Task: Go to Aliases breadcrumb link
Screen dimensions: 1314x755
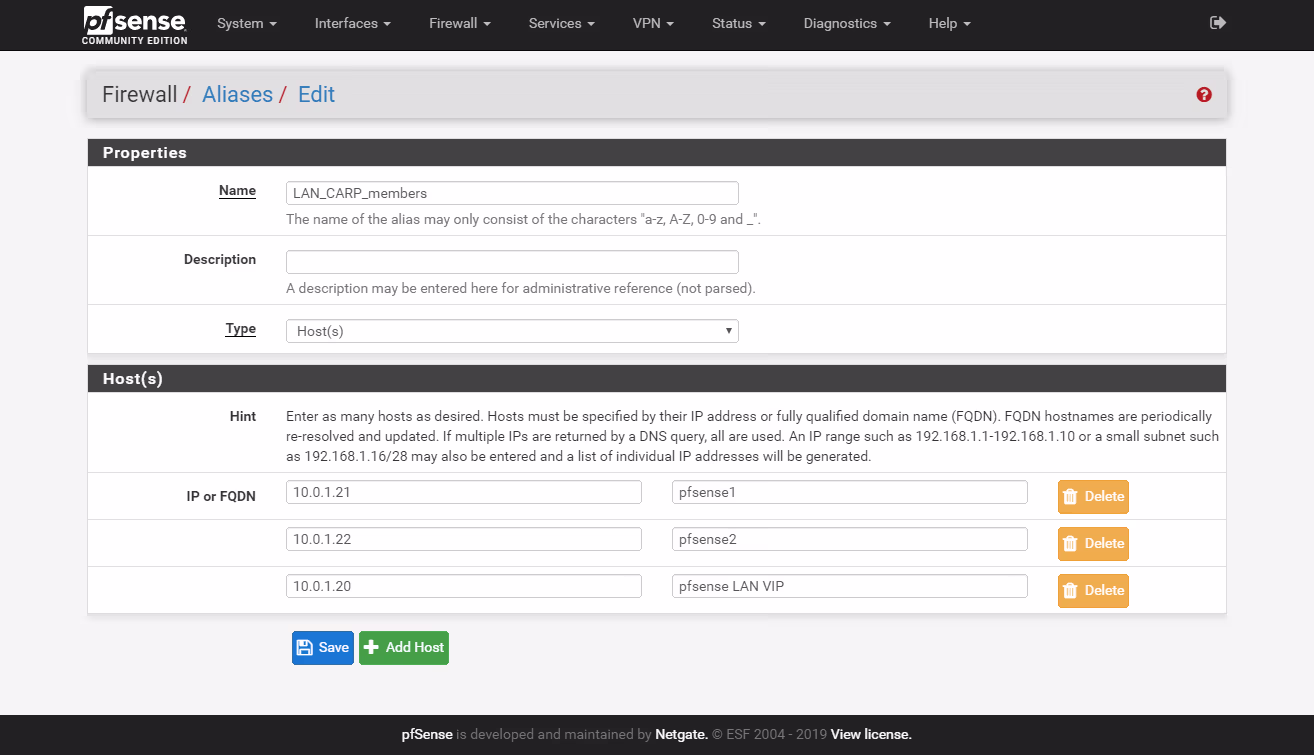Action: click(237, 95)
